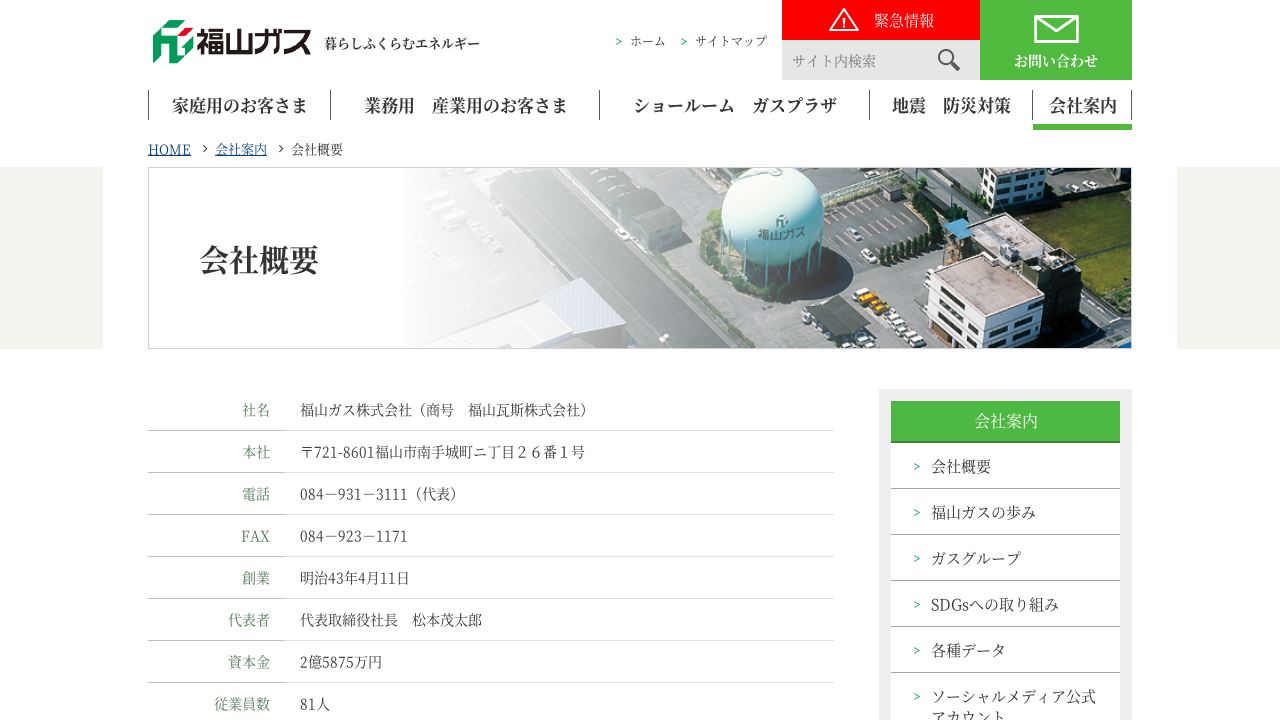Click 会社案内 breadcrumb link
1280x720 pixels.
[241, 149]
